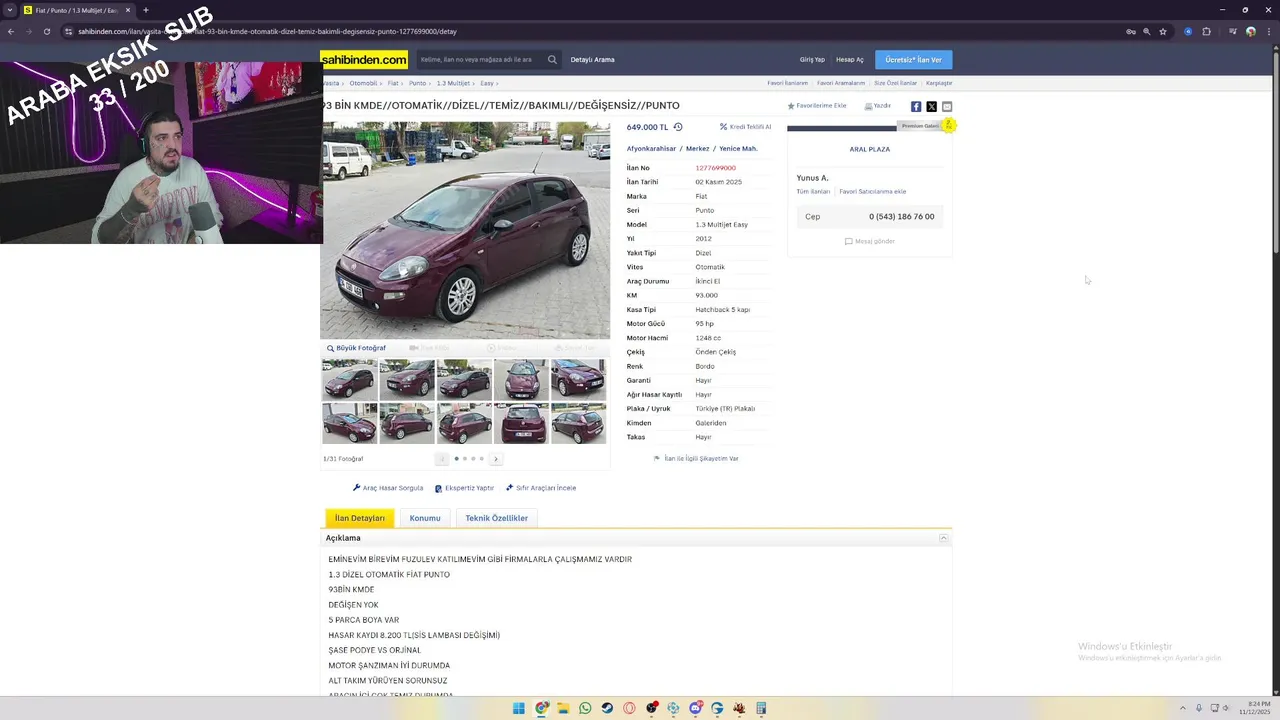Open the Chrome profile avatar
Viewport: 1280px width, 720px height.
(1250, 31)
